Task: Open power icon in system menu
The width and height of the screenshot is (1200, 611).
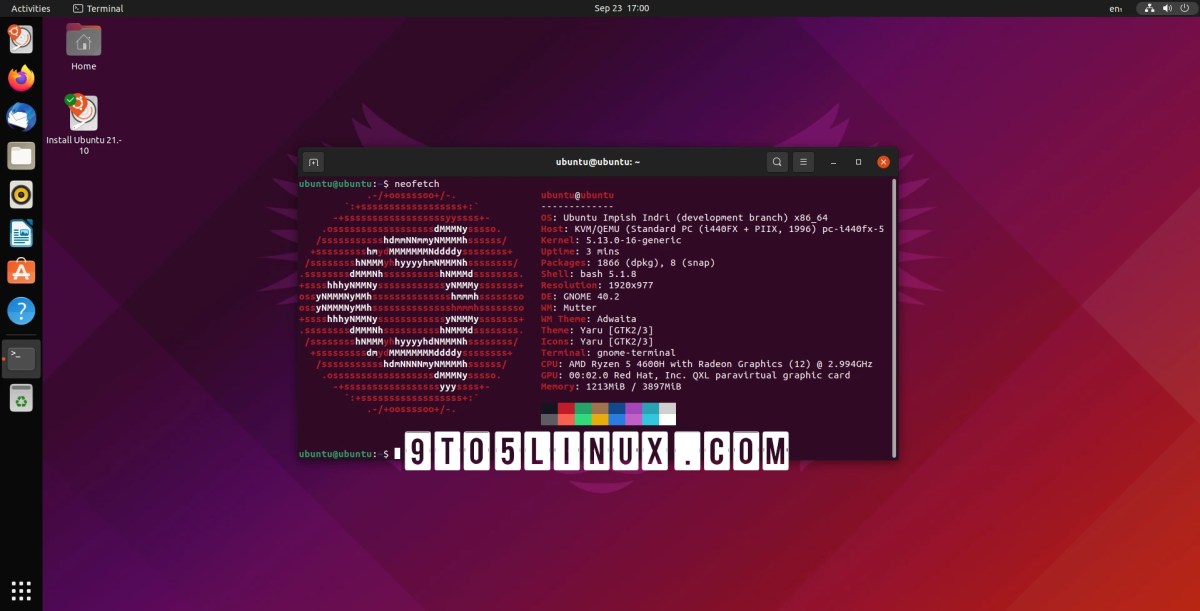Action: coord(1185,8)
